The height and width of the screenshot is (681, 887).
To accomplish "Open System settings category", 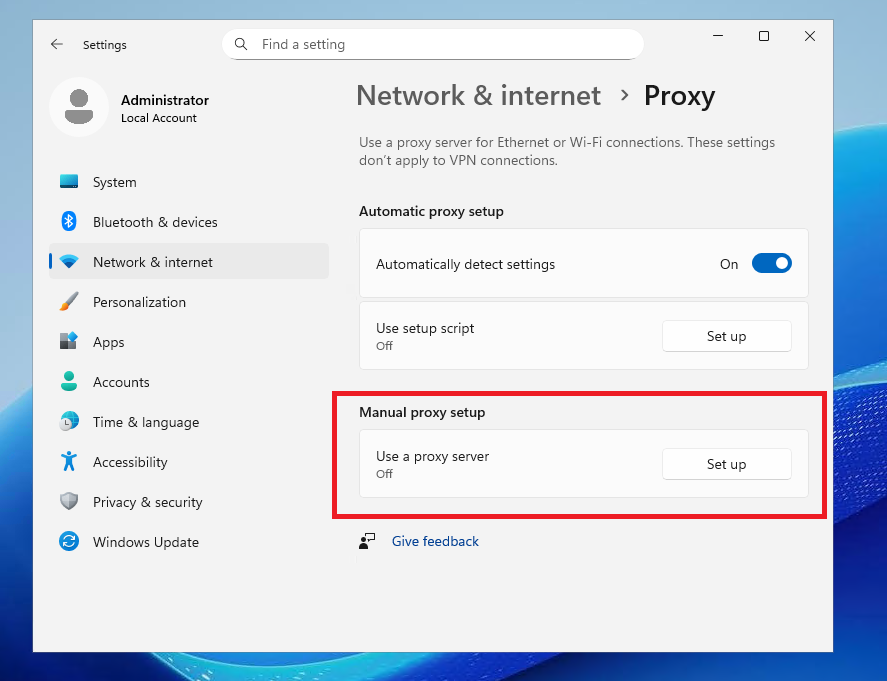I will pyautogui.click(x=189, y=182).
